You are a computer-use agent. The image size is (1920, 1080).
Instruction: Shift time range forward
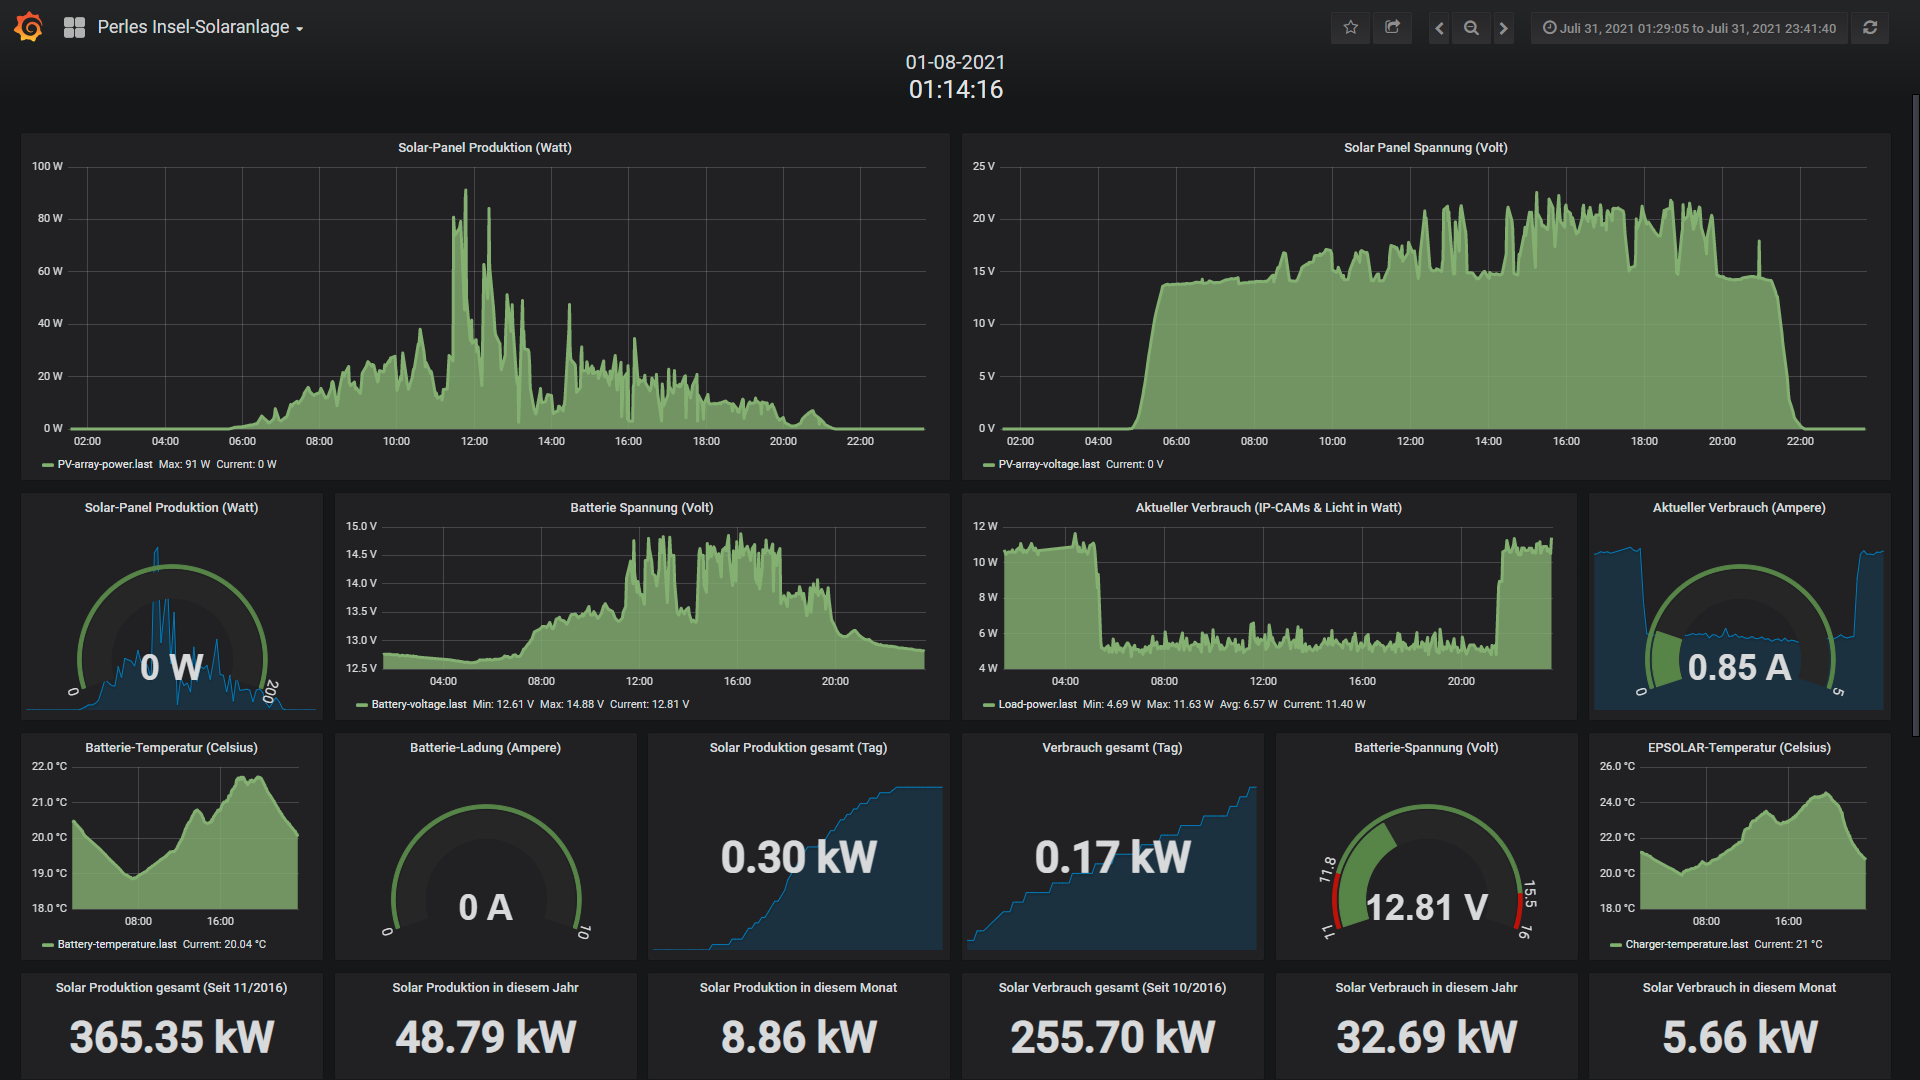click(x=1503, y=28)
